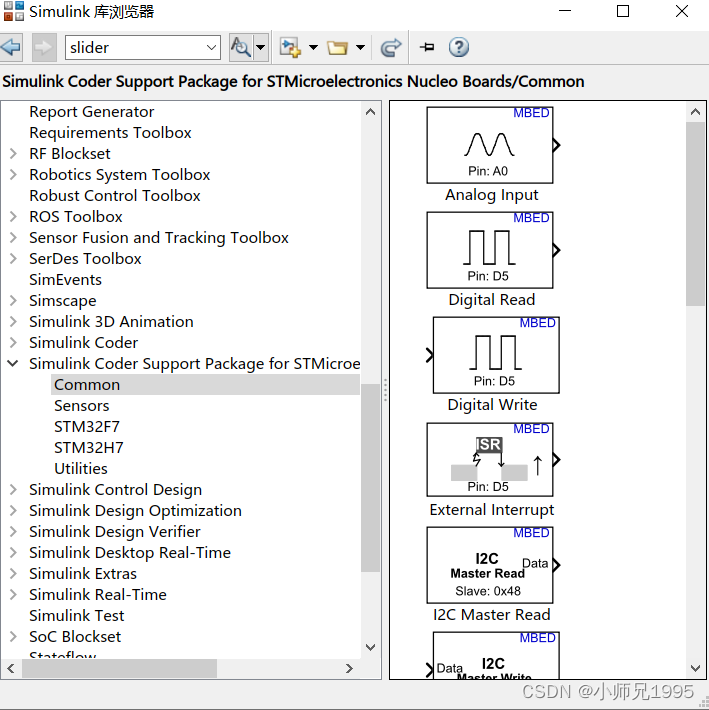This screenshot has width=709, height=710.
Task: Select the Common sublibrary
Action: coord(205,385)
